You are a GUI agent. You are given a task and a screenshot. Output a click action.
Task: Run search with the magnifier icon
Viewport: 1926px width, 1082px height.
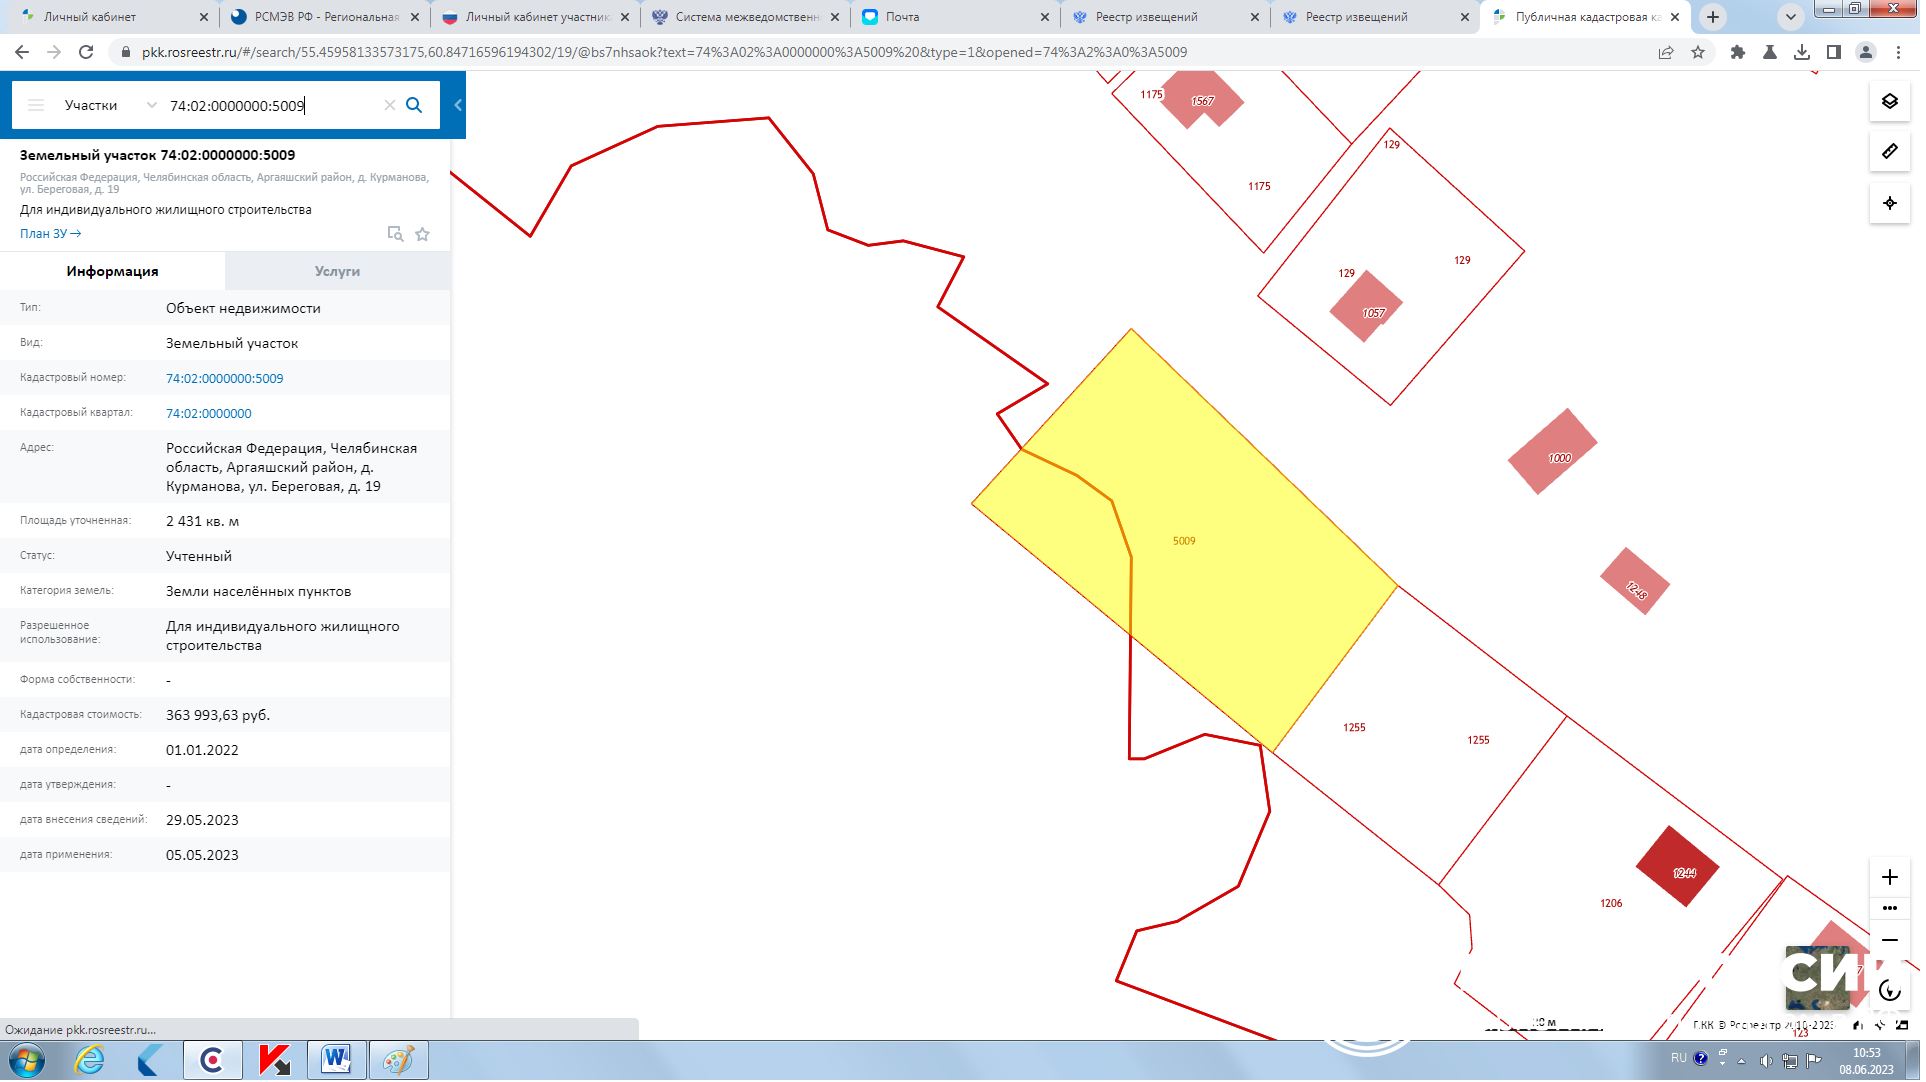click(414, 106)
